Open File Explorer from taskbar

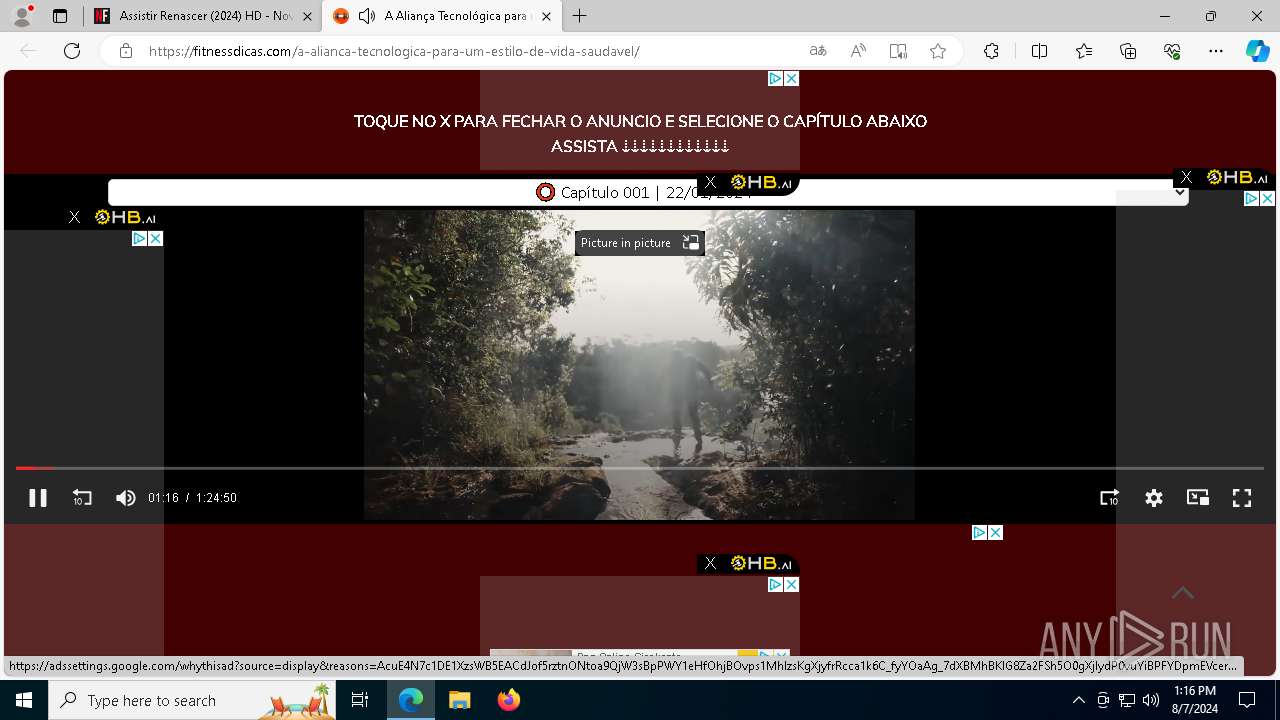(460, 700)
